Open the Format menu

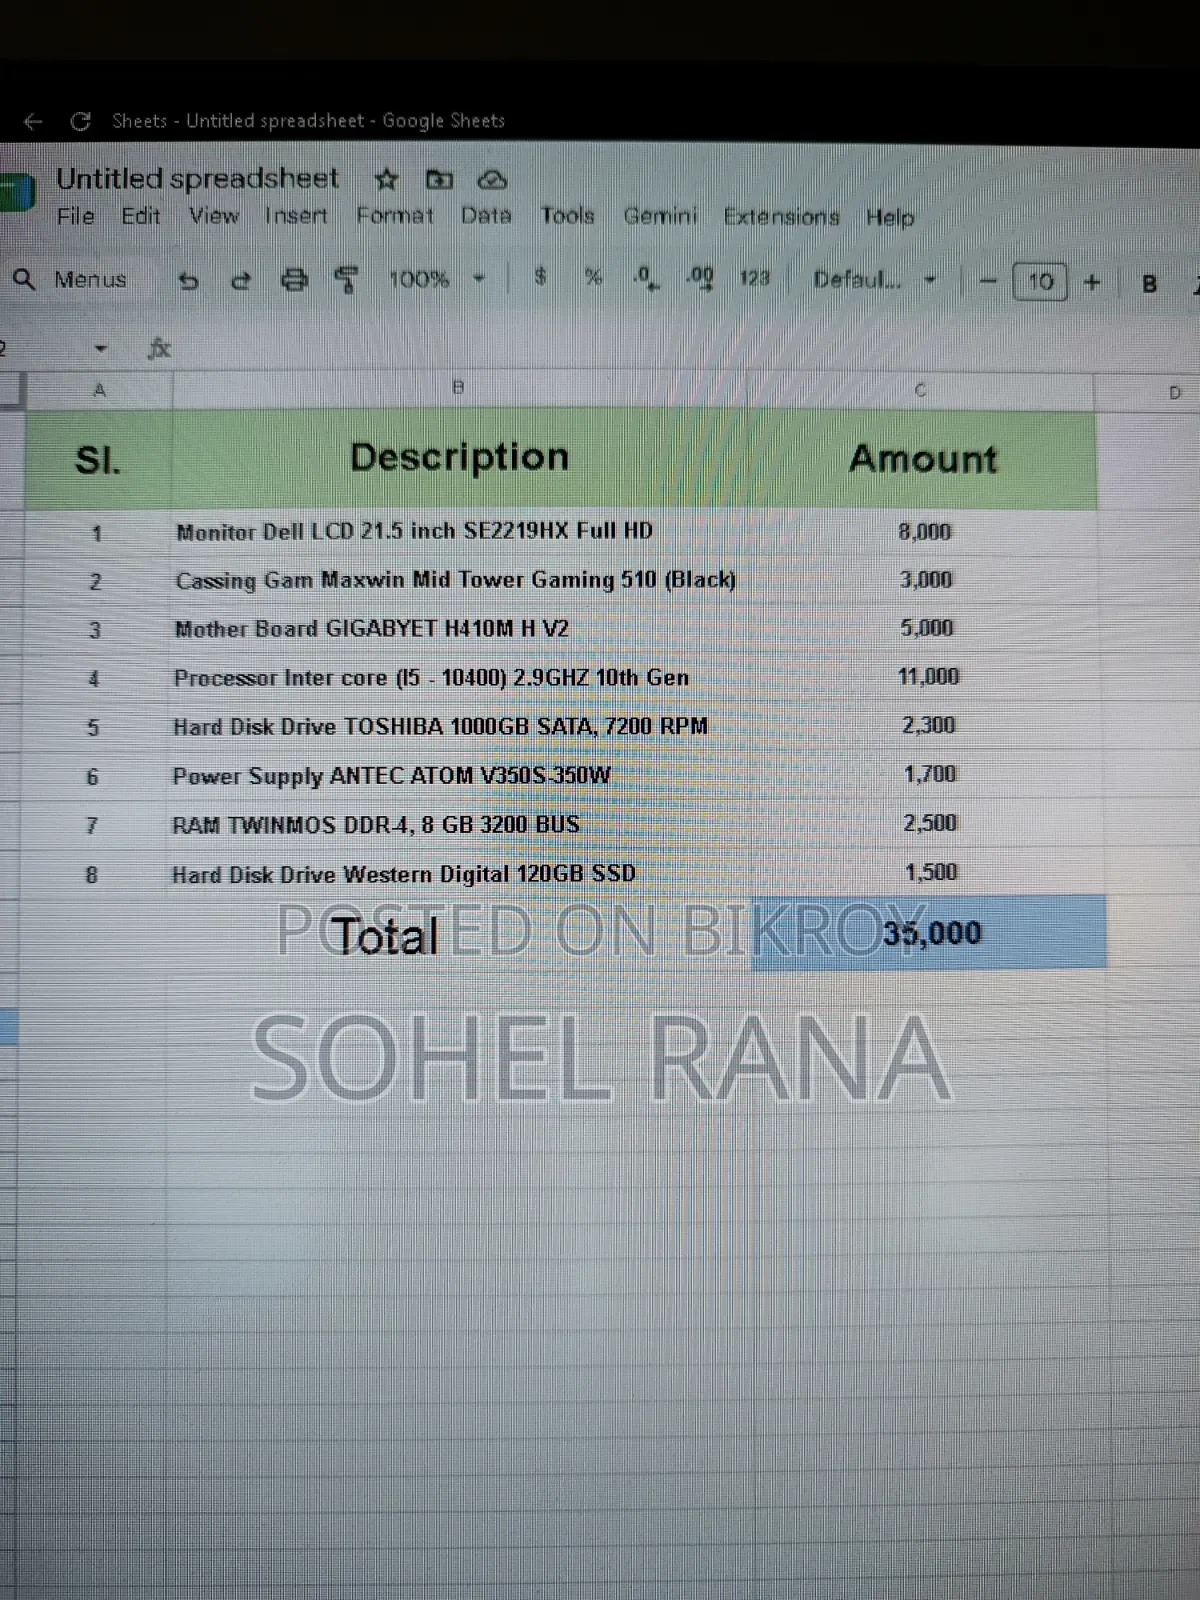click(x=395, y=216)
